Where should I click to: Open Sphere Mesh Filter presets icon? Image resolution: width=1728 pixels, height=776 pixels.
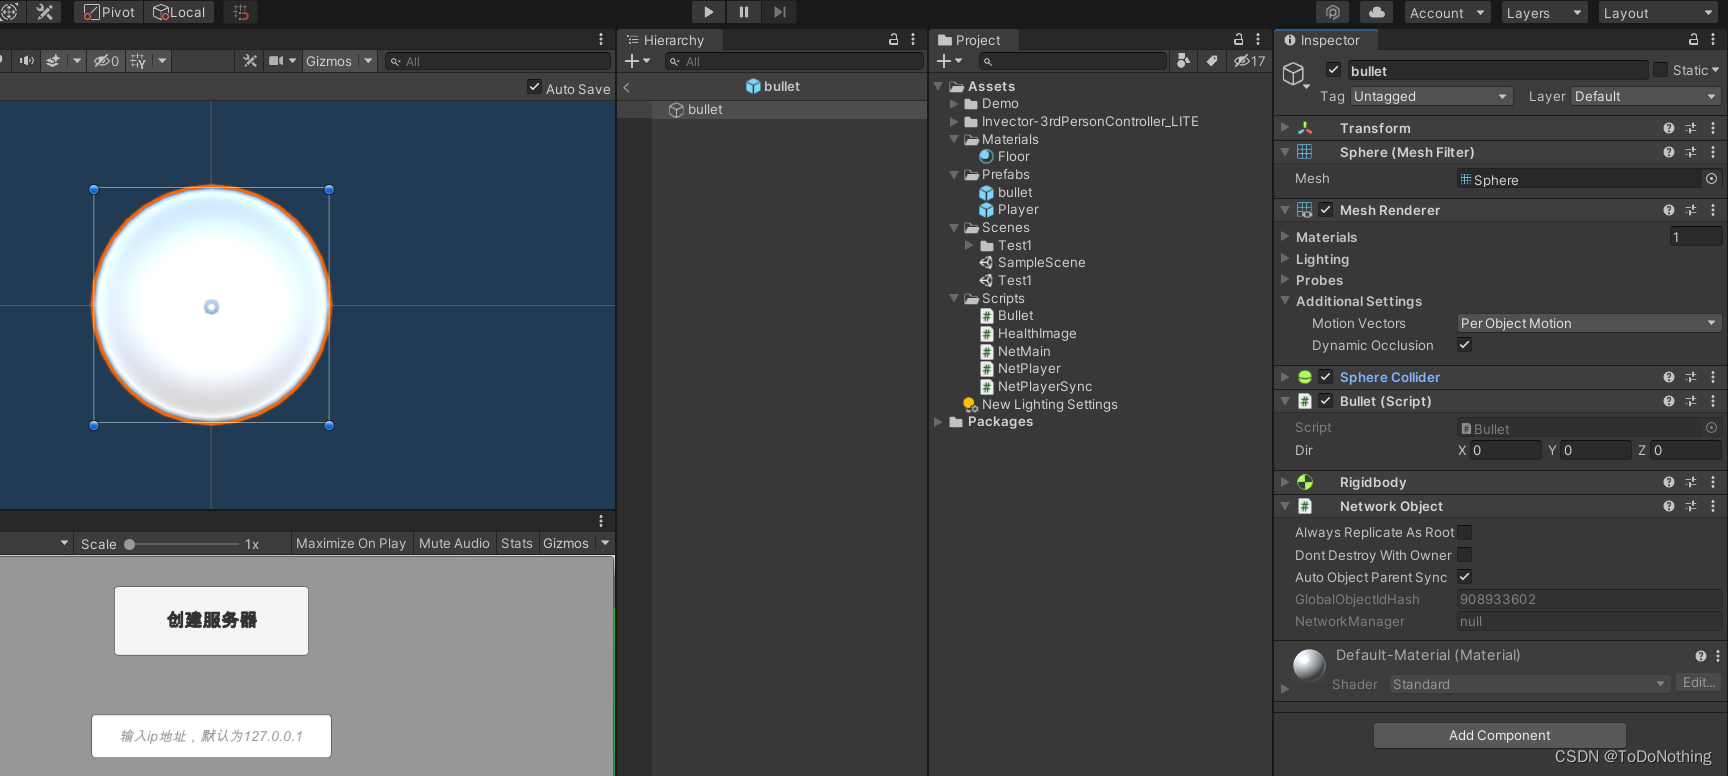point(1691,152)
